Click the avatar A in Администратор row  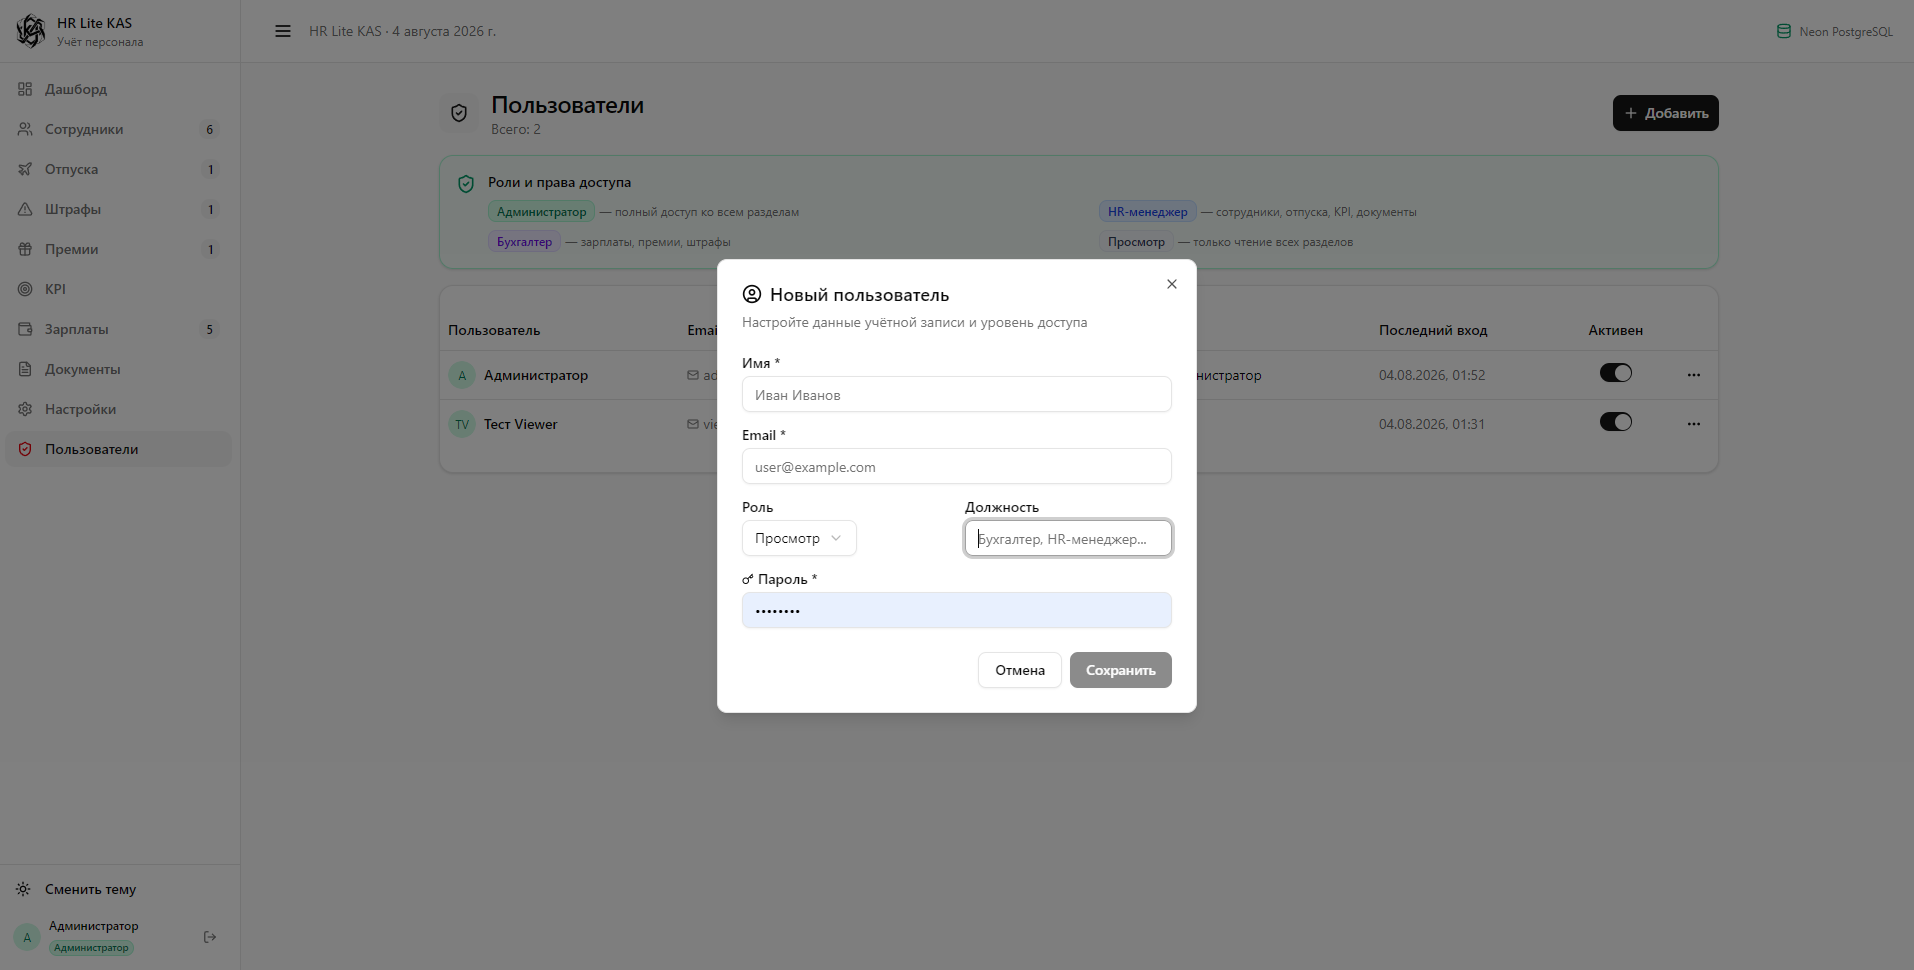462,375
